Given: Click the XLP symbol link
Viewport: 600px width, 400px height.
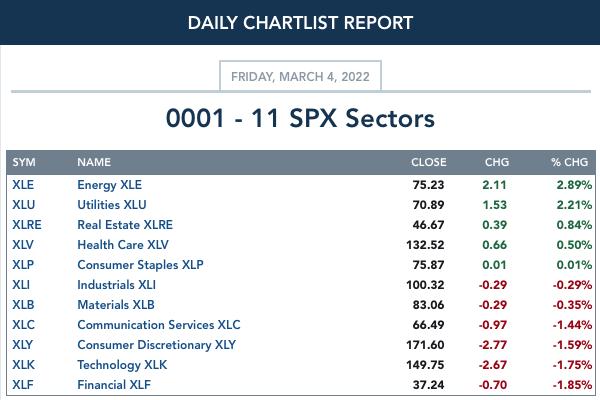Looking at the screenshot, I should [23, 265].
